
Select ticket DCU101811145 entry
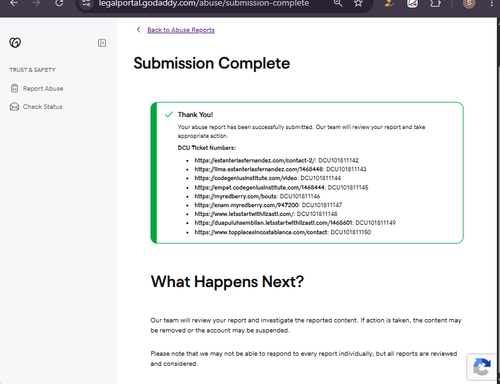coord(281,187)
